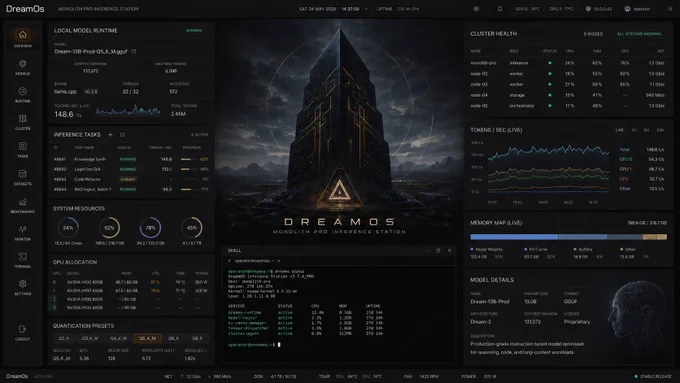680x383 pixels.
Task: Click the edit icon beside the Inference Tasks plus
Action: pos(122,134)
